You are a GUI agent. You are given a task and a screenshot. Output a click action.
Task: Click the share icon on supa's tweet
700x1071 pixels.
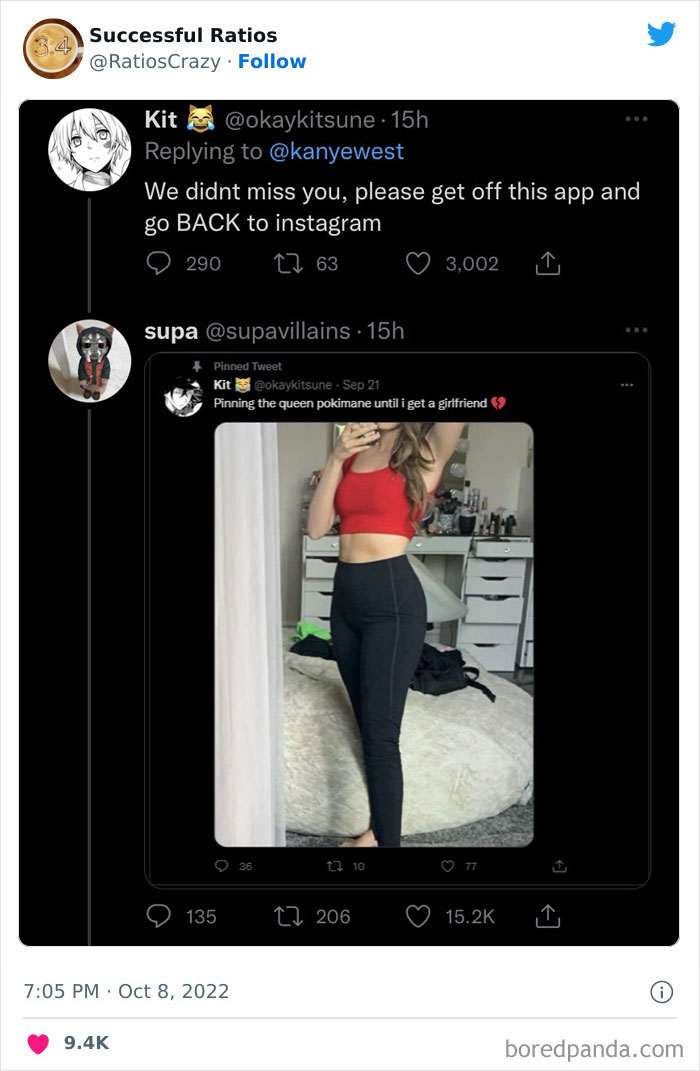548,916
